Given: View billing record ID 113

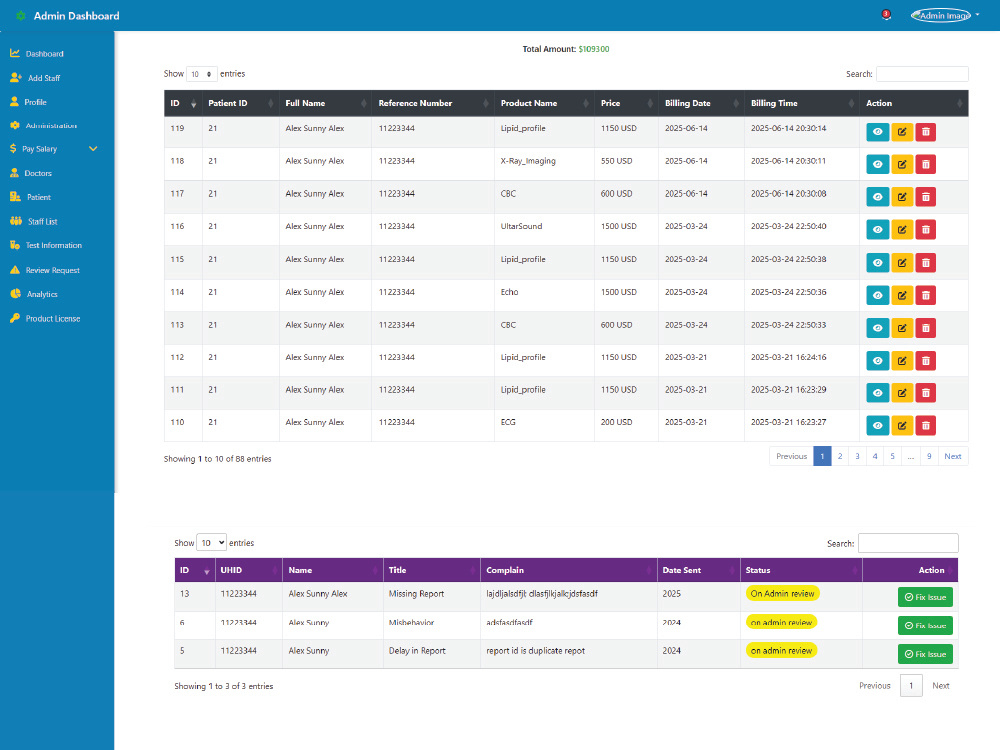Looking at the screenshot, I should coord(878,328).
